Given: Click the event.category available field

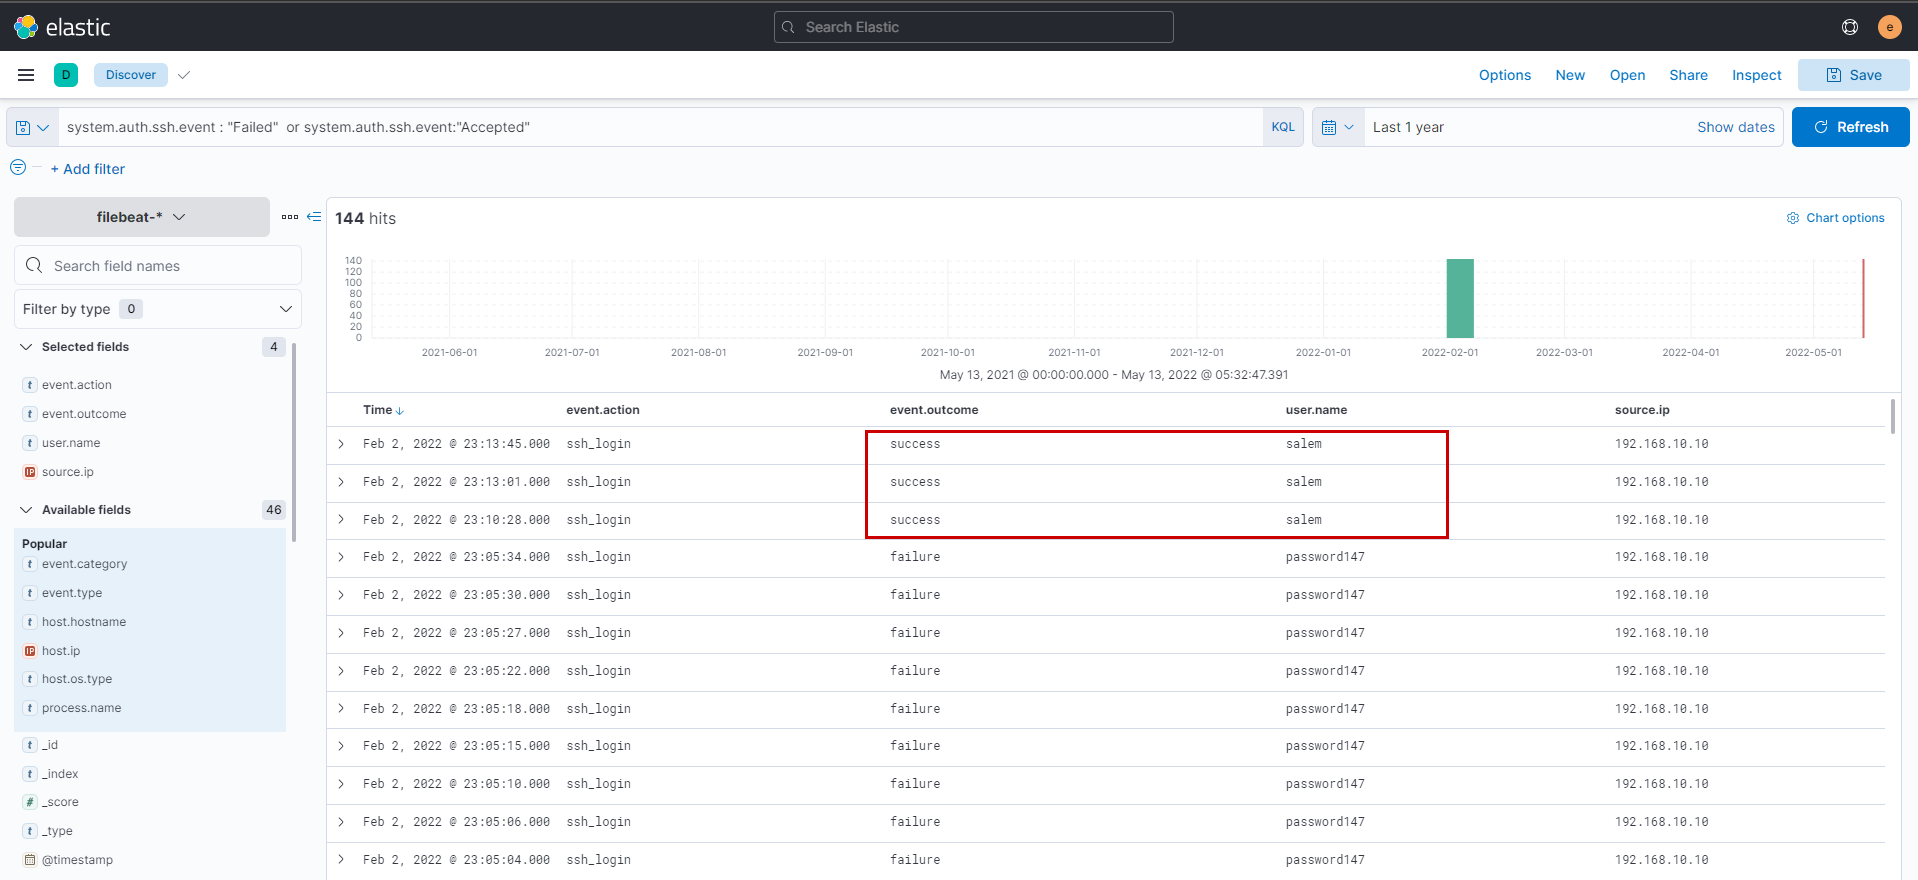Looking at the screenshot, I should click(x=85, y=564).
